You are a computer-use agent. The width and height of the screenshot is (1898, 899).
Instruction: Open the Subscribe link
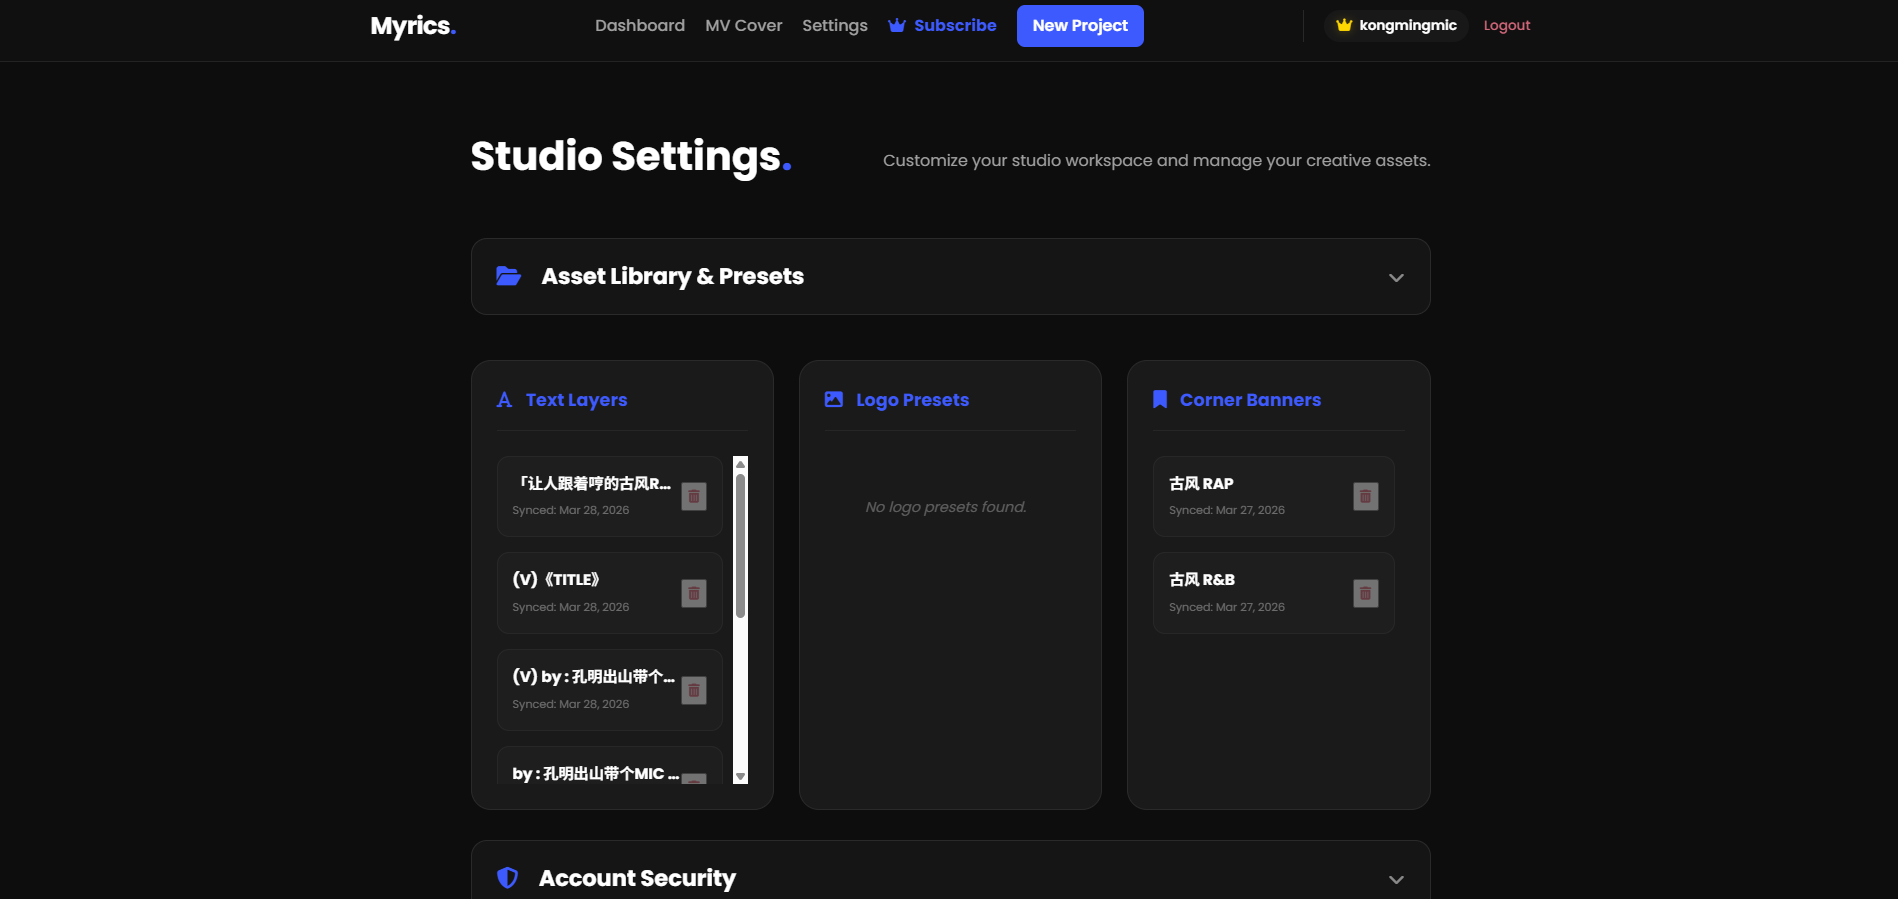tap(955, 26)
